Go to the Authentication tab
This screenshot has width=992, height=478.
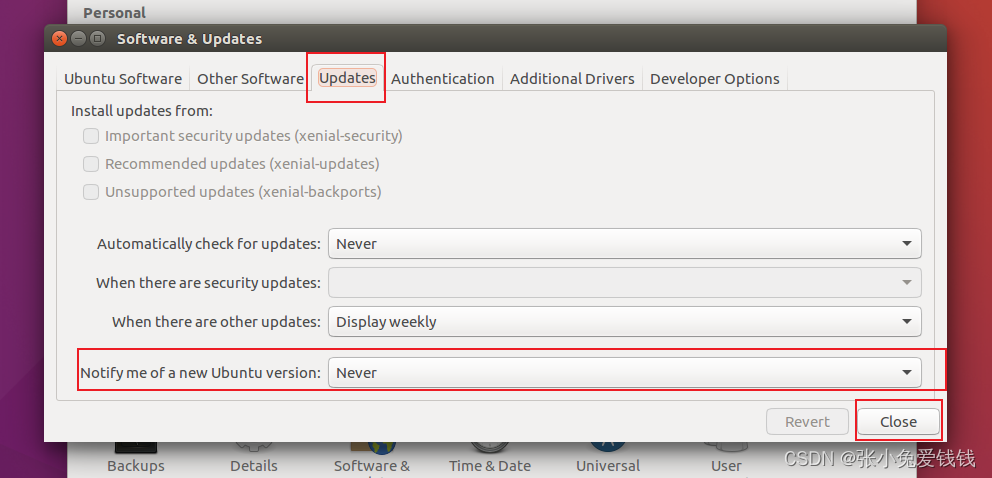pyautogui.click(x=442, y=79)
